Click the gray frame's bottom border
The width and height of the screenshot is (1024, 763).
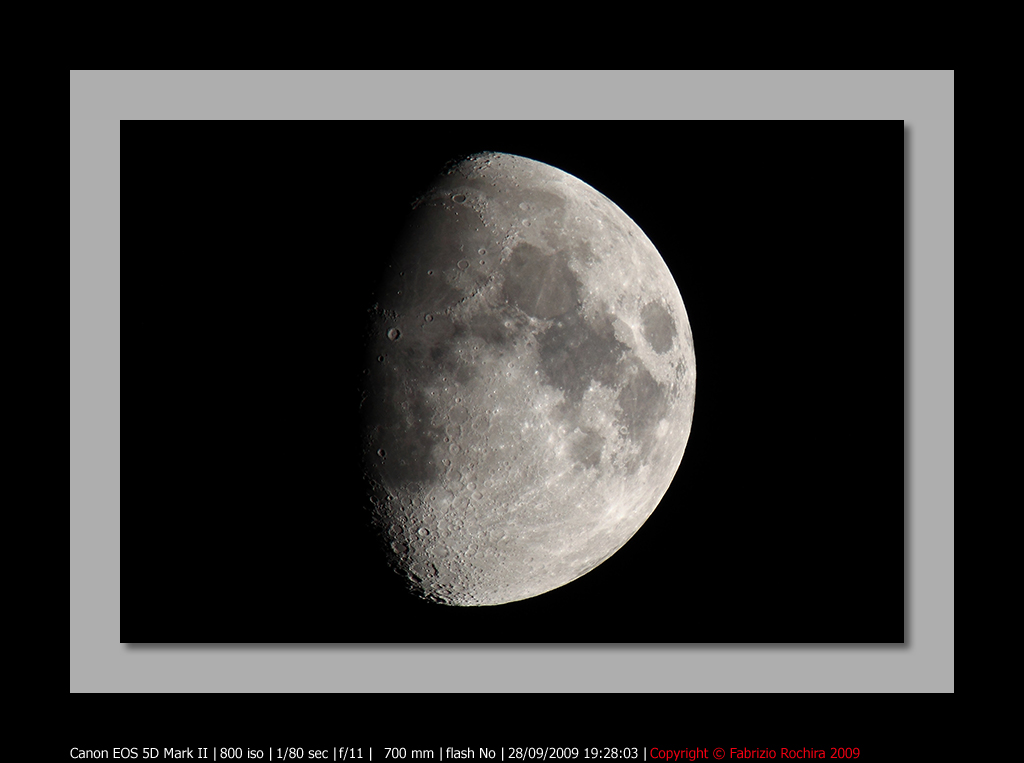(512, 668)
